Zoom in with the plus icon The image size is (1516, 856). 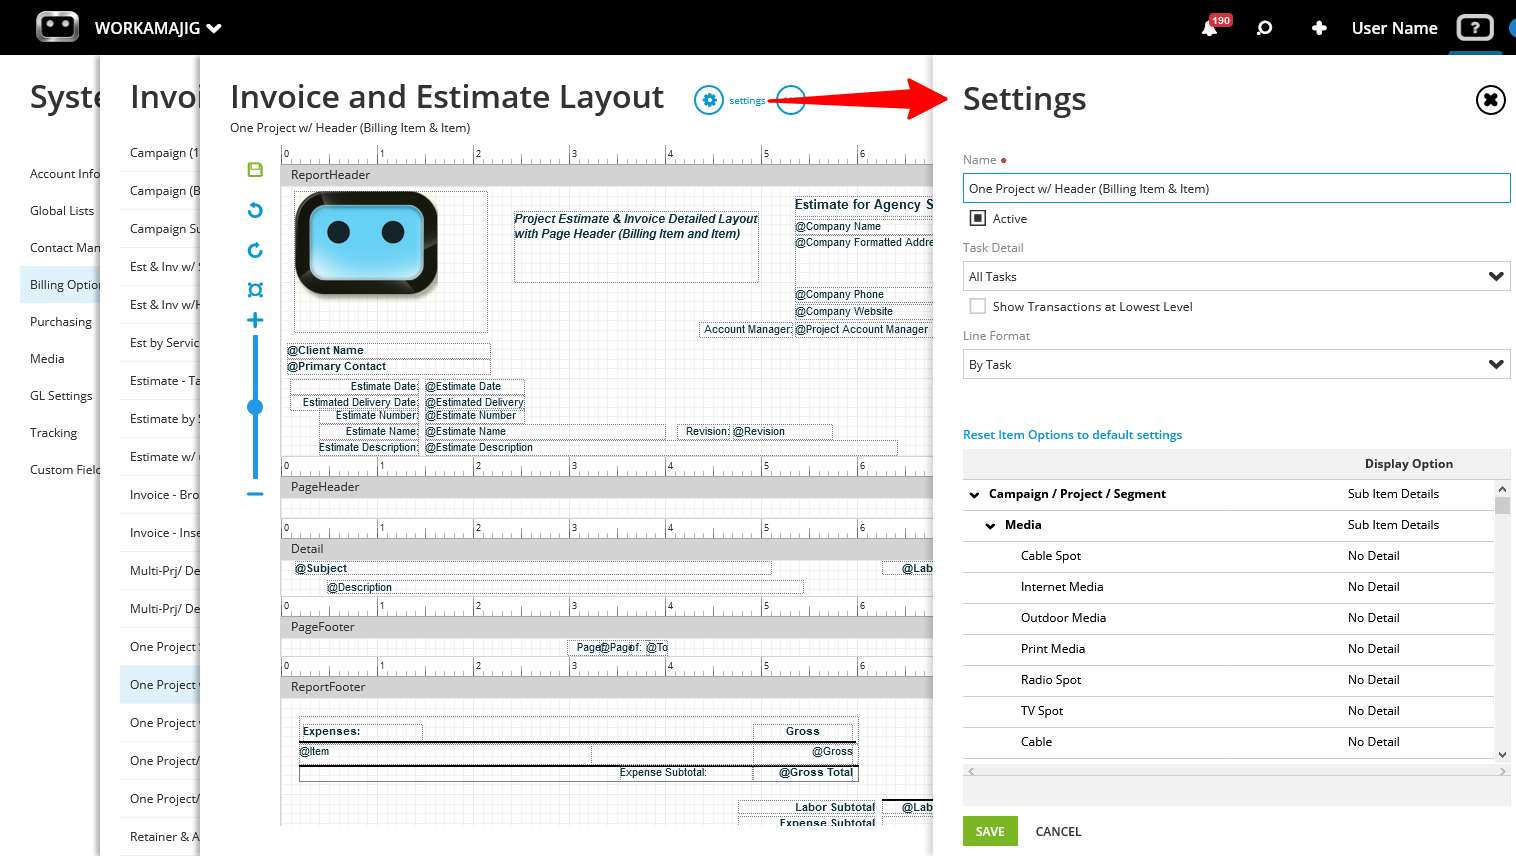point(255,320)
